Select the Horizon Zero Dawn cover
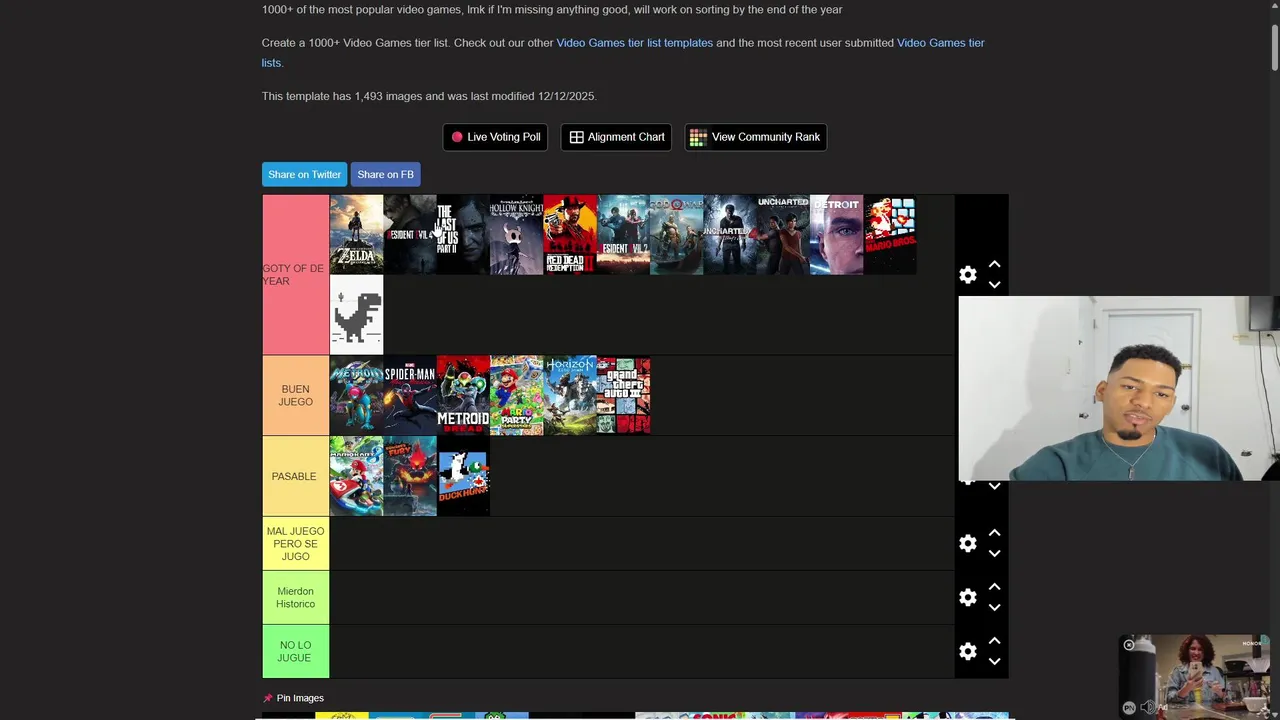The width and height of the screenshot is (1280, 720). (x=570, y=395)
